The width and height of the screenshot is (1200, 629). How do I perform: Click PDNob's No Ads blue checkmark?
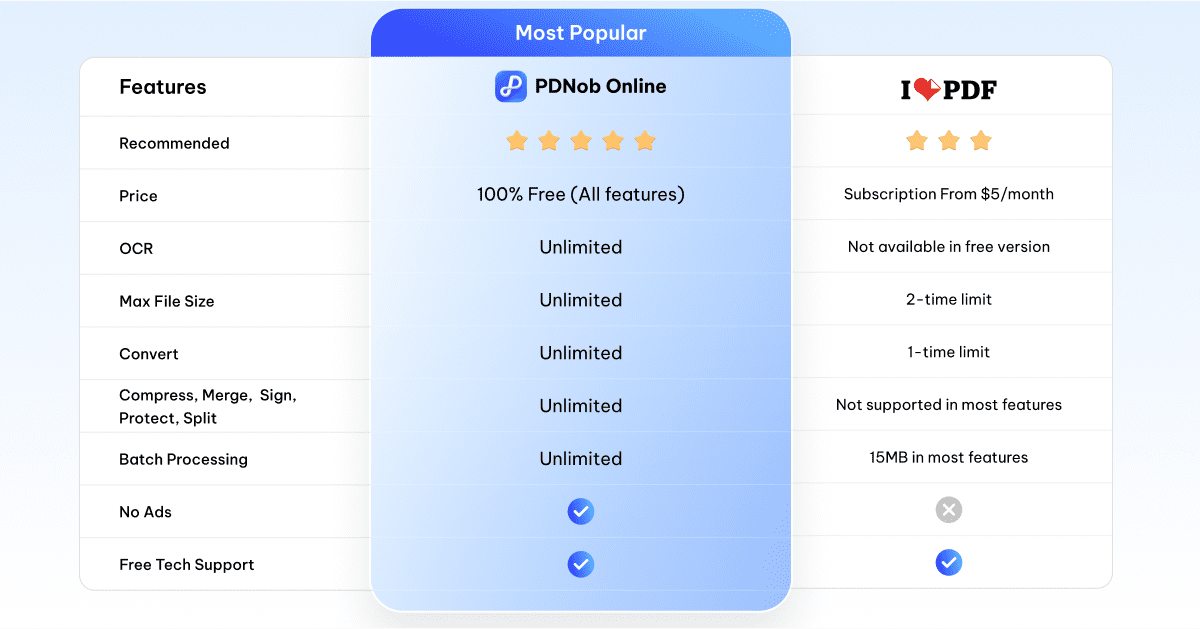(581, 512)
